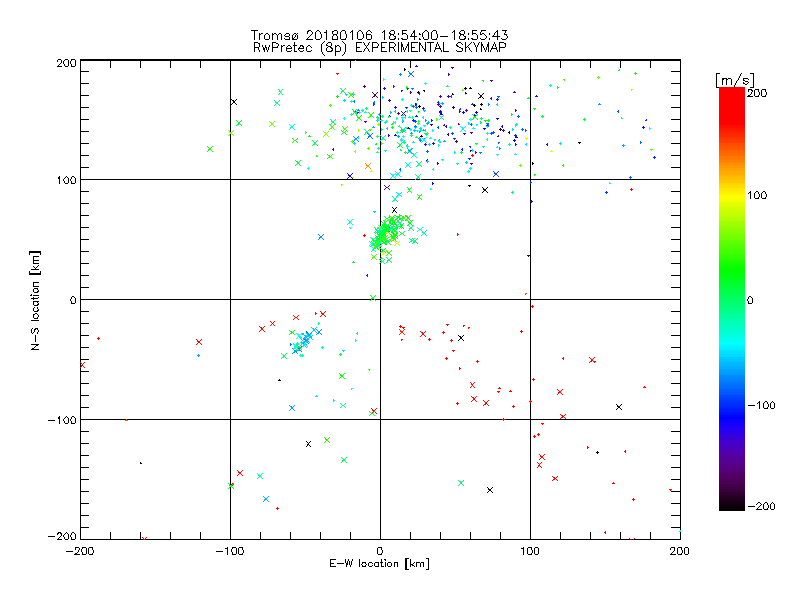Image resolution: width=800 pixels, height=600 pixels.
Task: Click the 'N-S location [km]' axis label
Action: [35, 300]
